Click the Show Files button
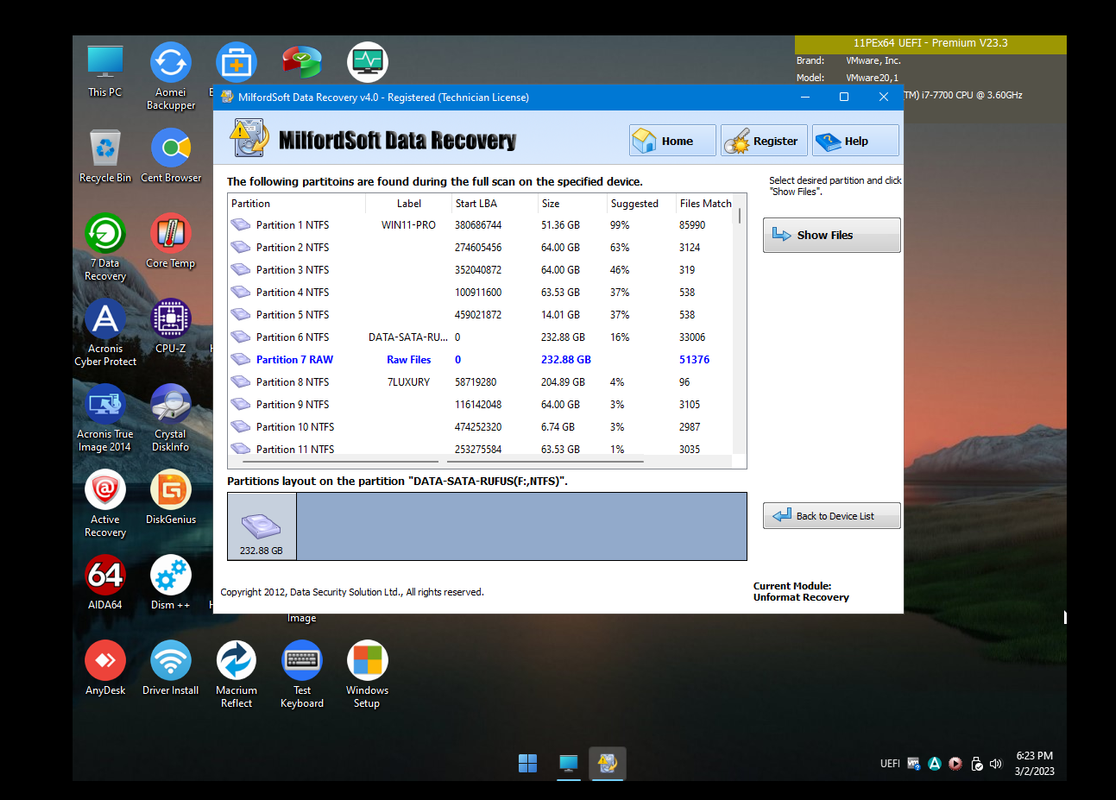 pos(831,235)
